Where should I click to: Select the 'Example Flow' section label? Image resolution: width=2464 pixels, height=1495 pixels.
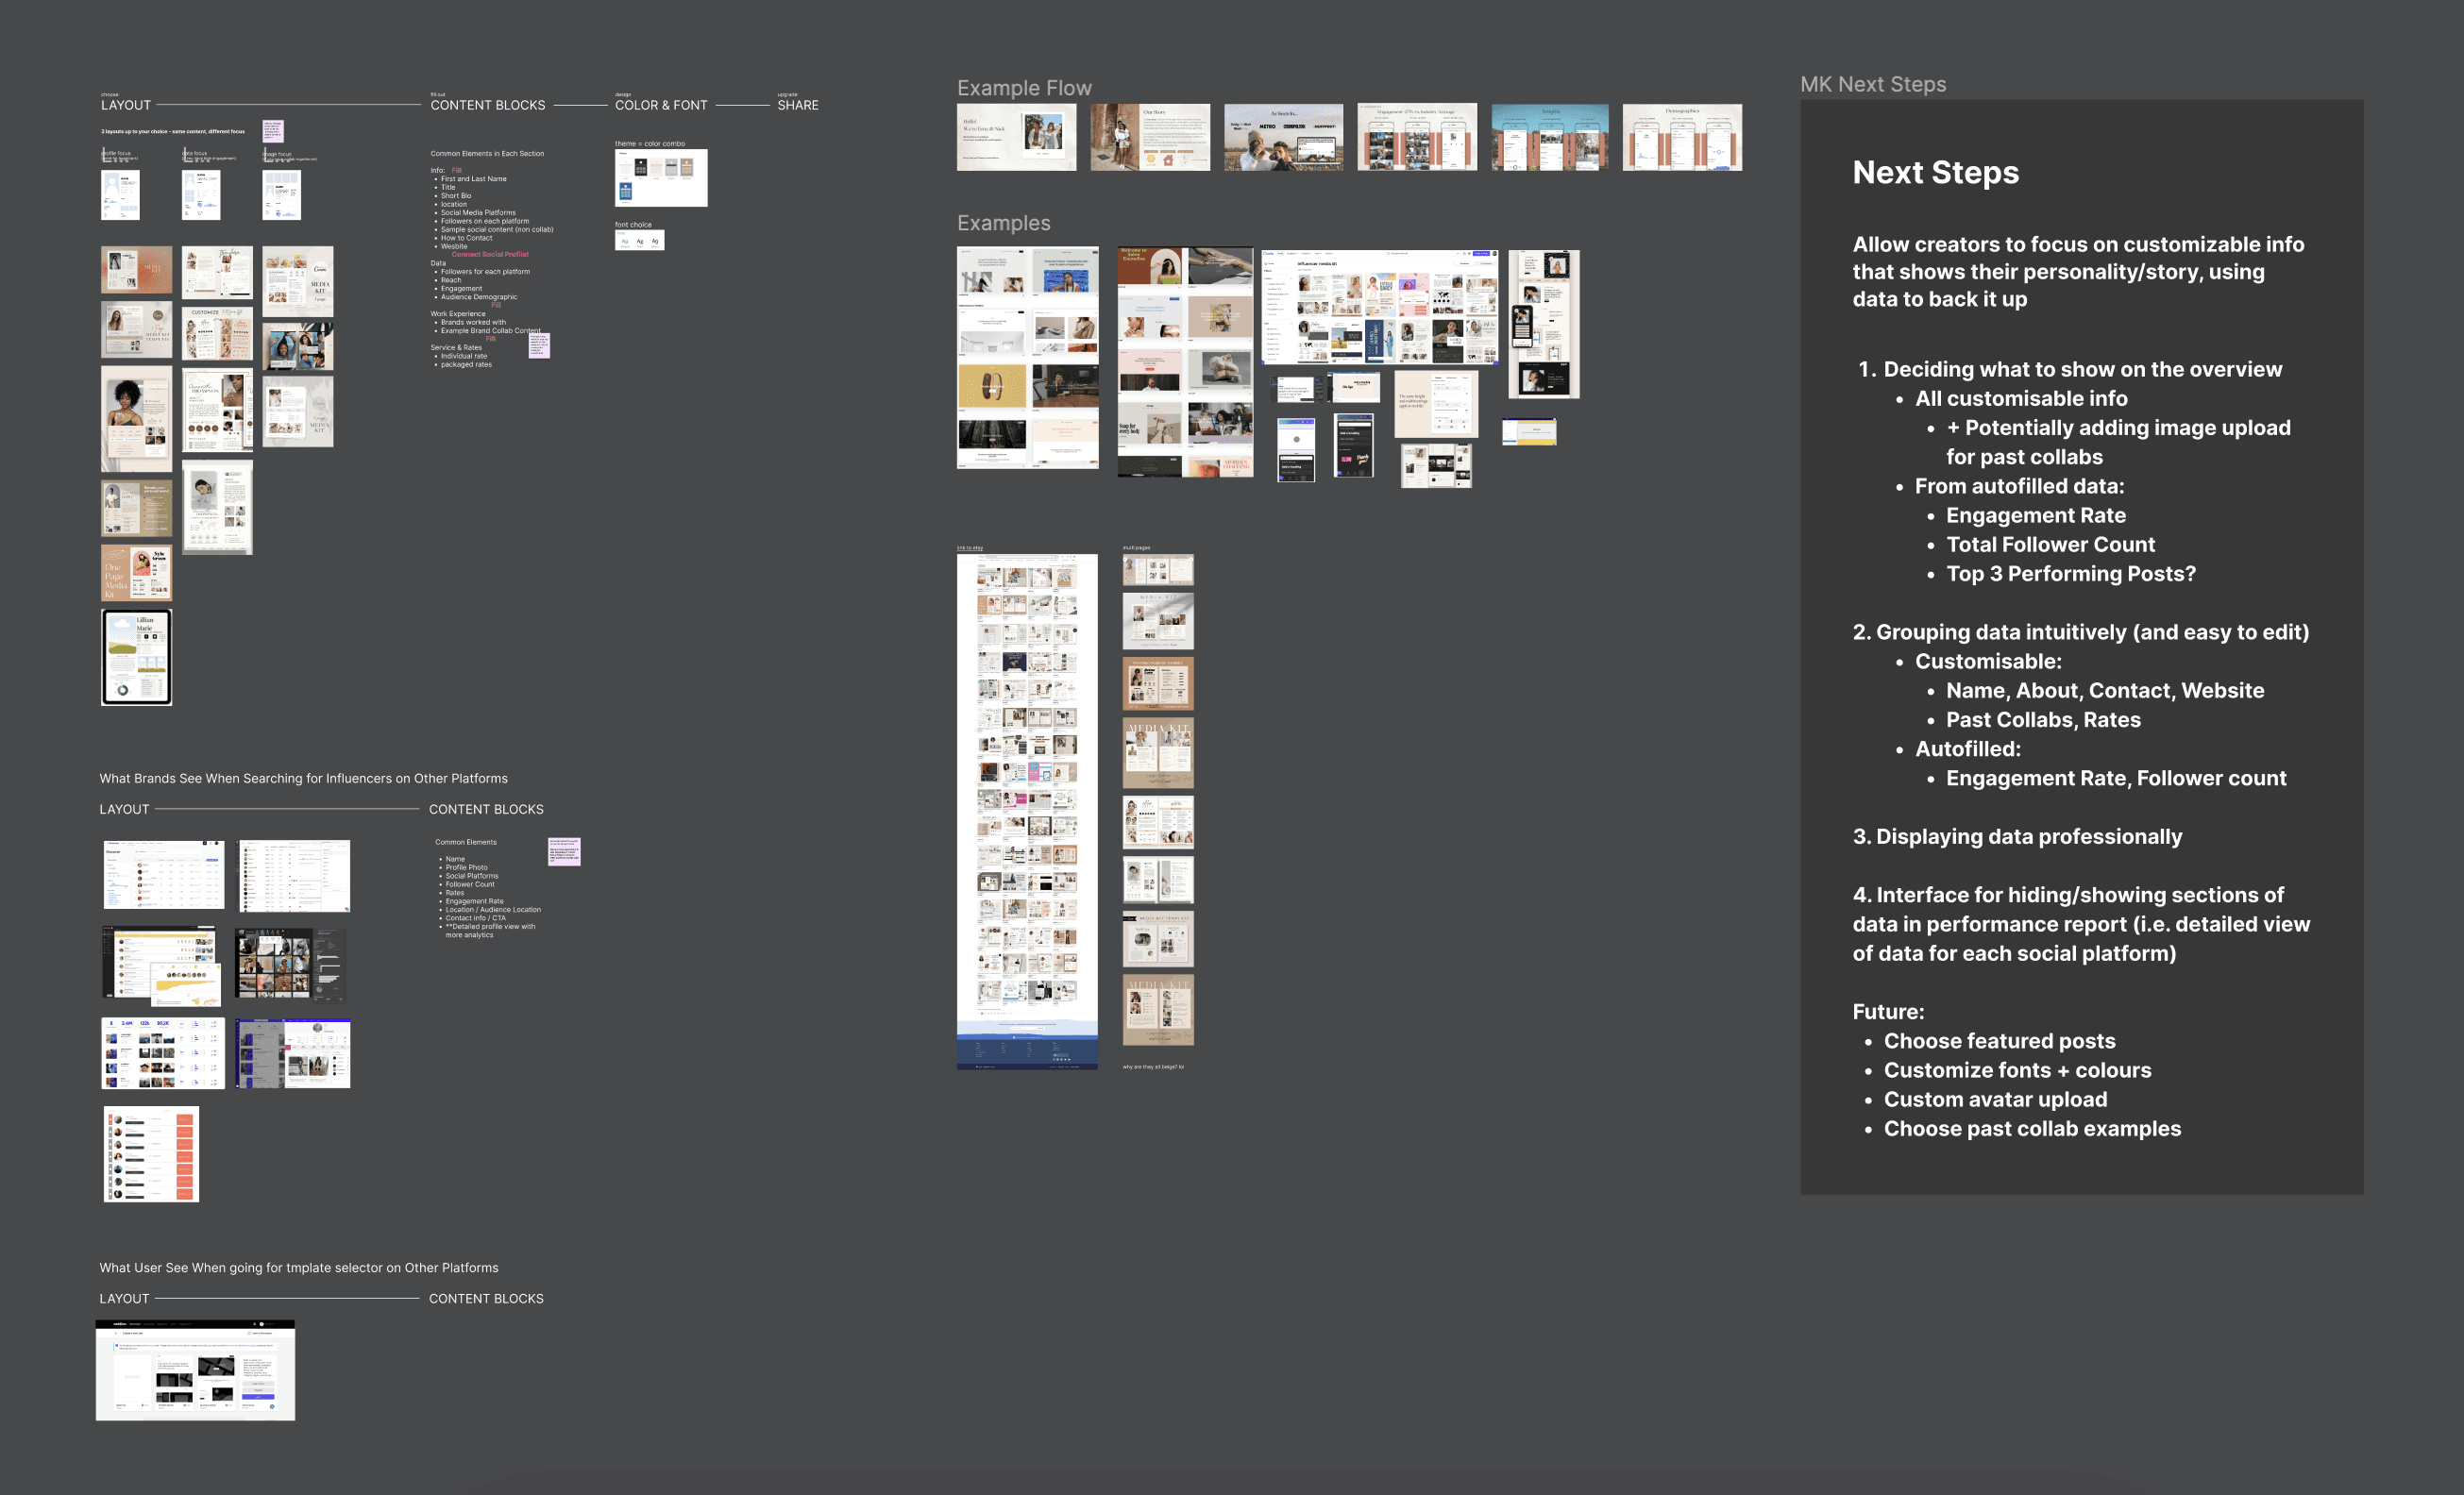(x=1023, y=88)
